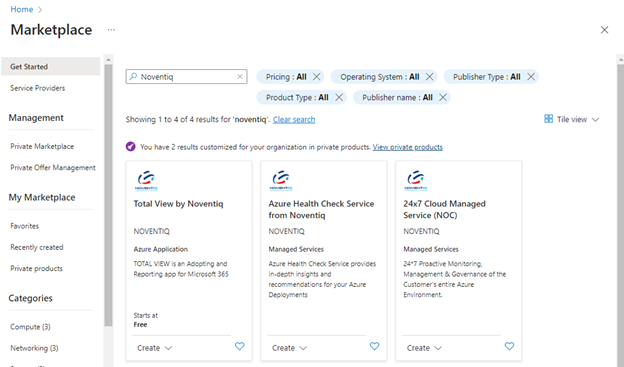Open Private Marketplace in sidebar
The width and height of the screenshot is (624, 367).
tap(42, 146)
